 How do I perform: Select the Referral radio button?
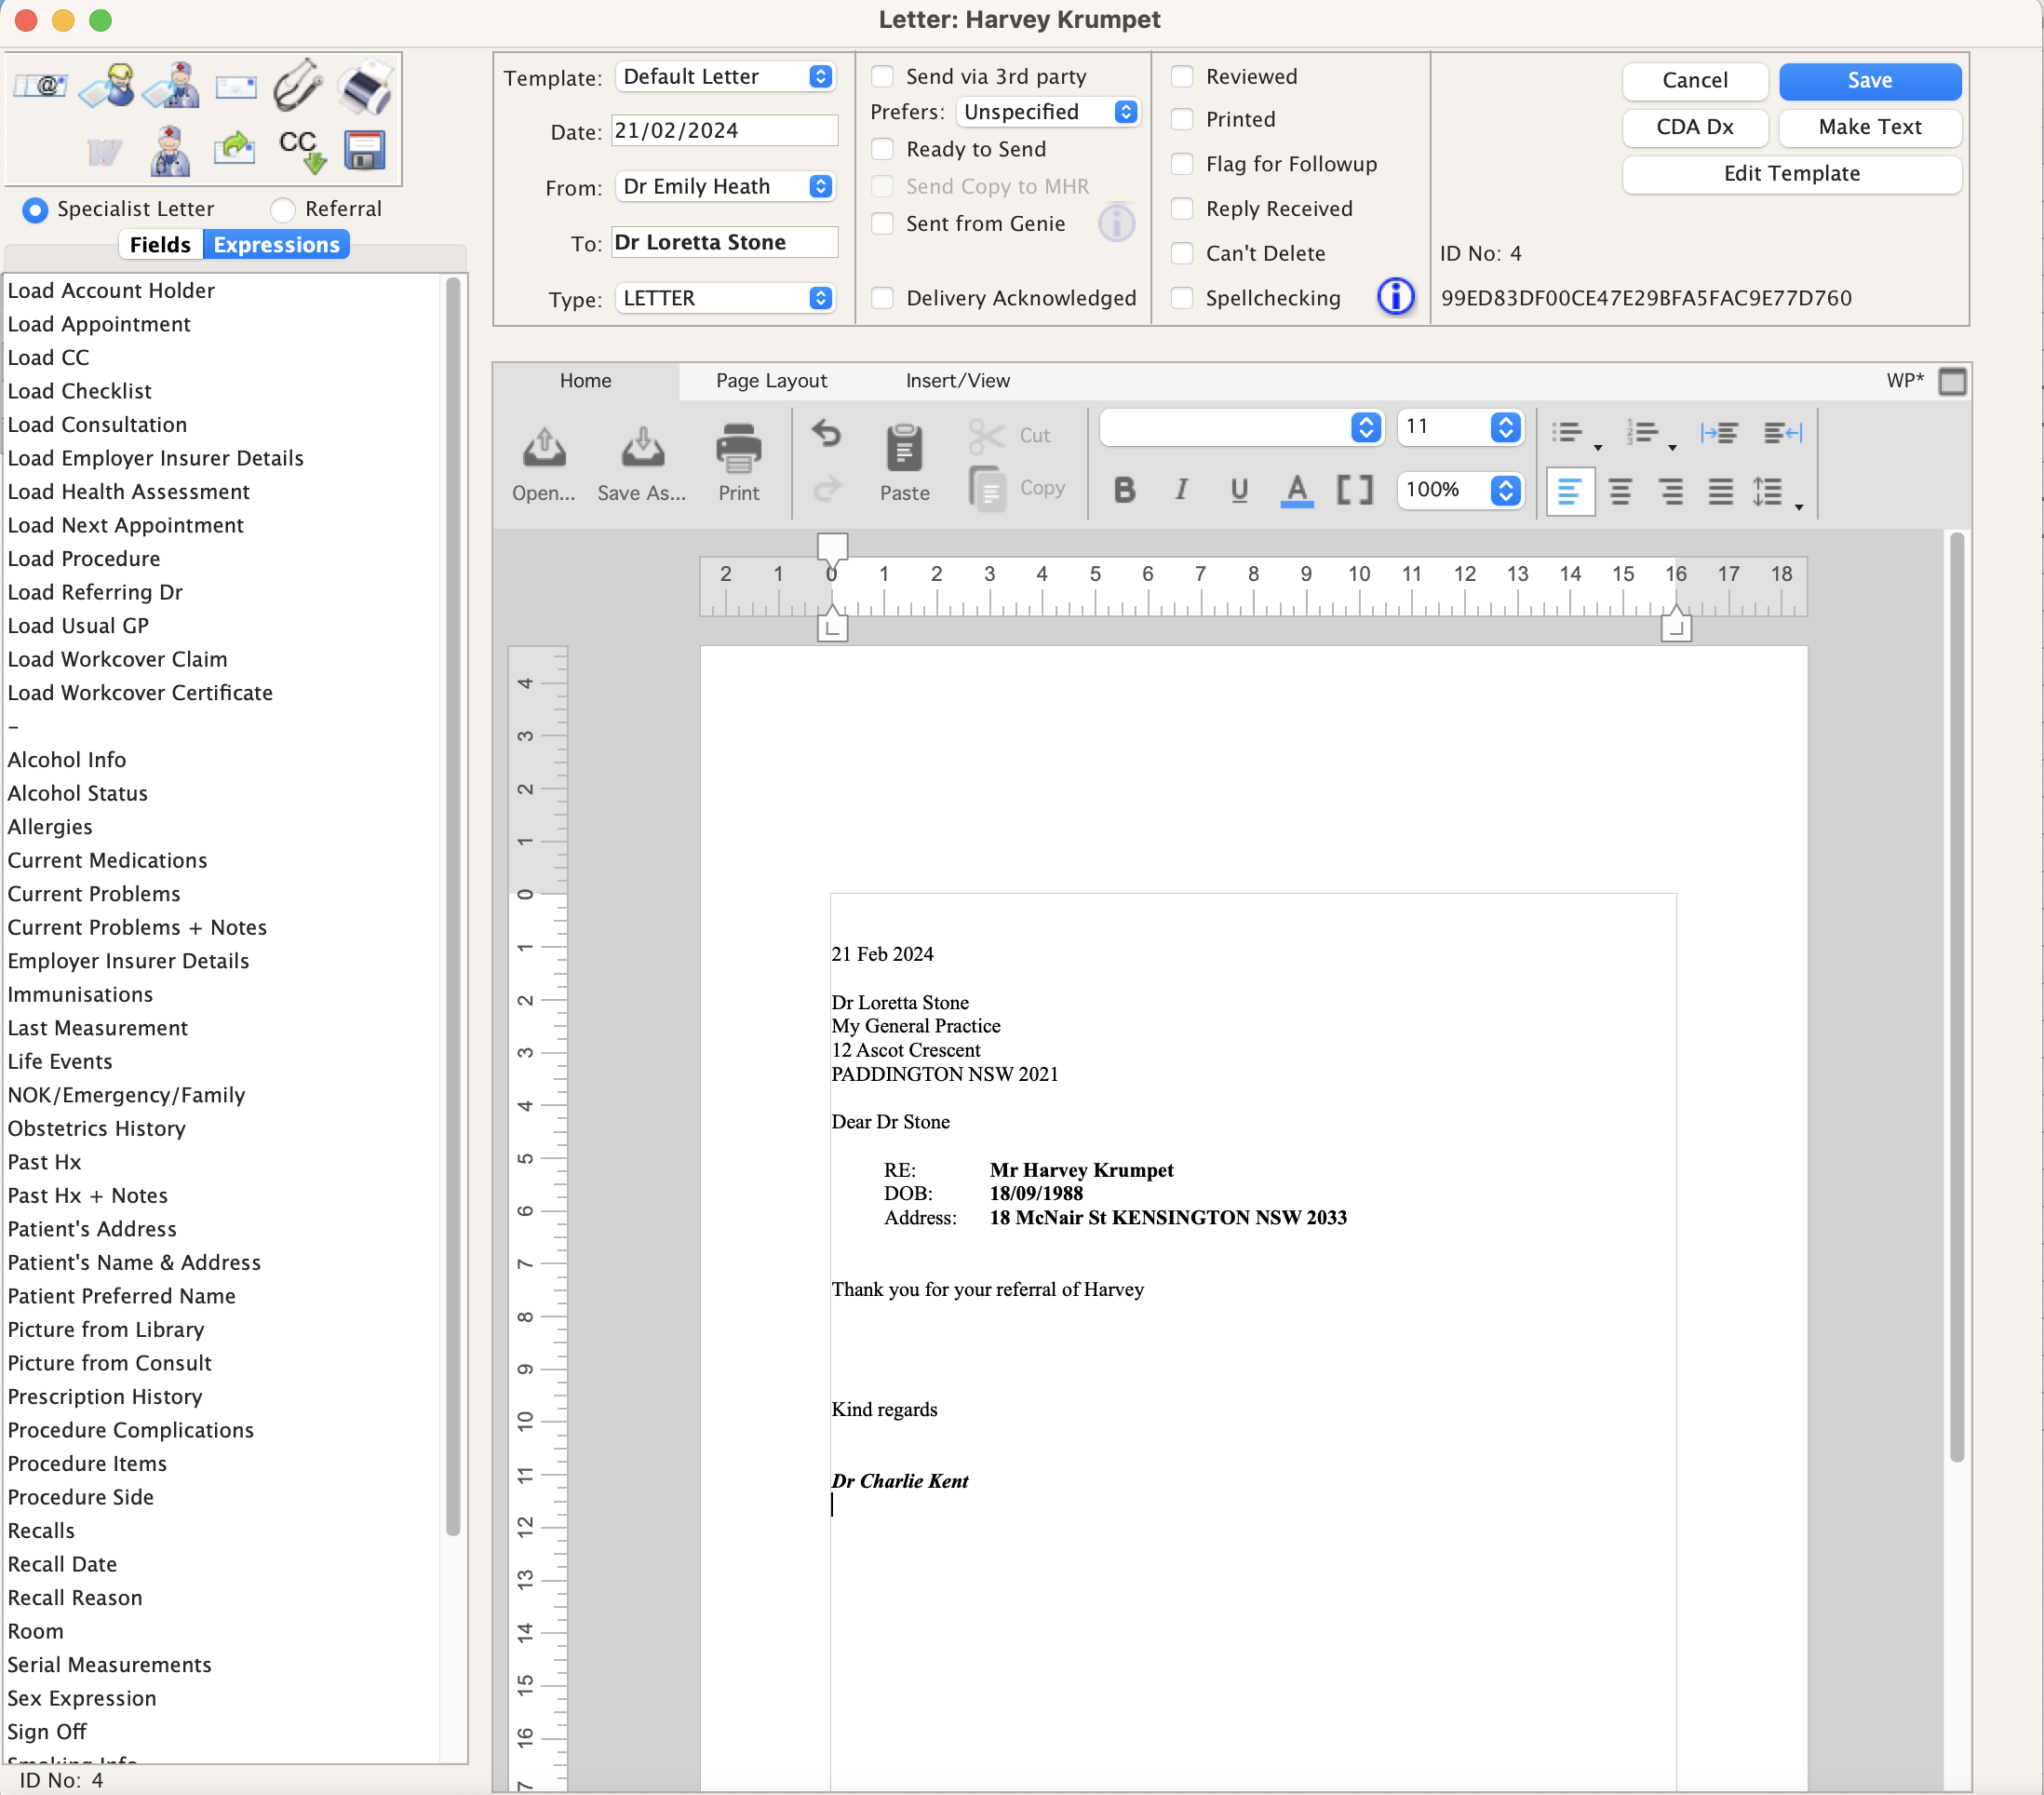(283, 209)
